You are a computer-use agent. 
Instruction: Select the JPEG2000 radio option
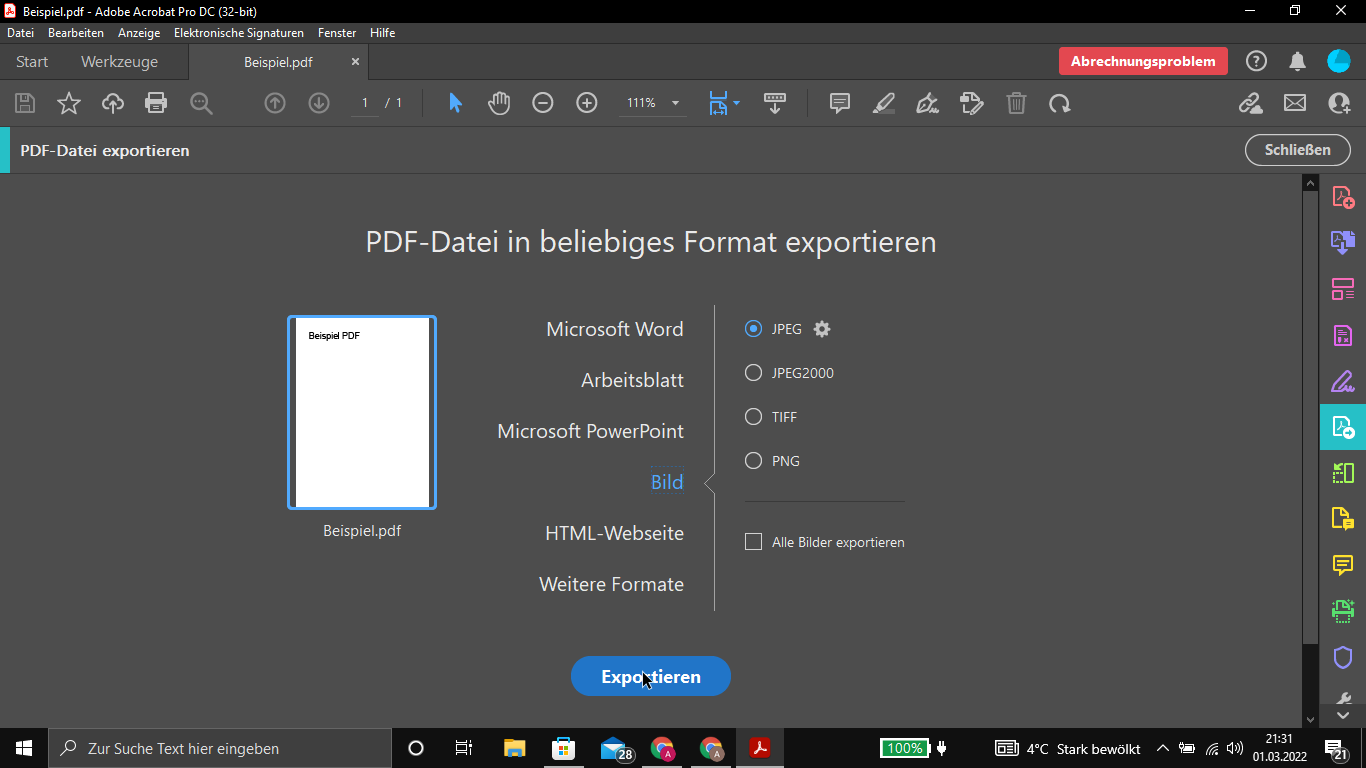754,373
